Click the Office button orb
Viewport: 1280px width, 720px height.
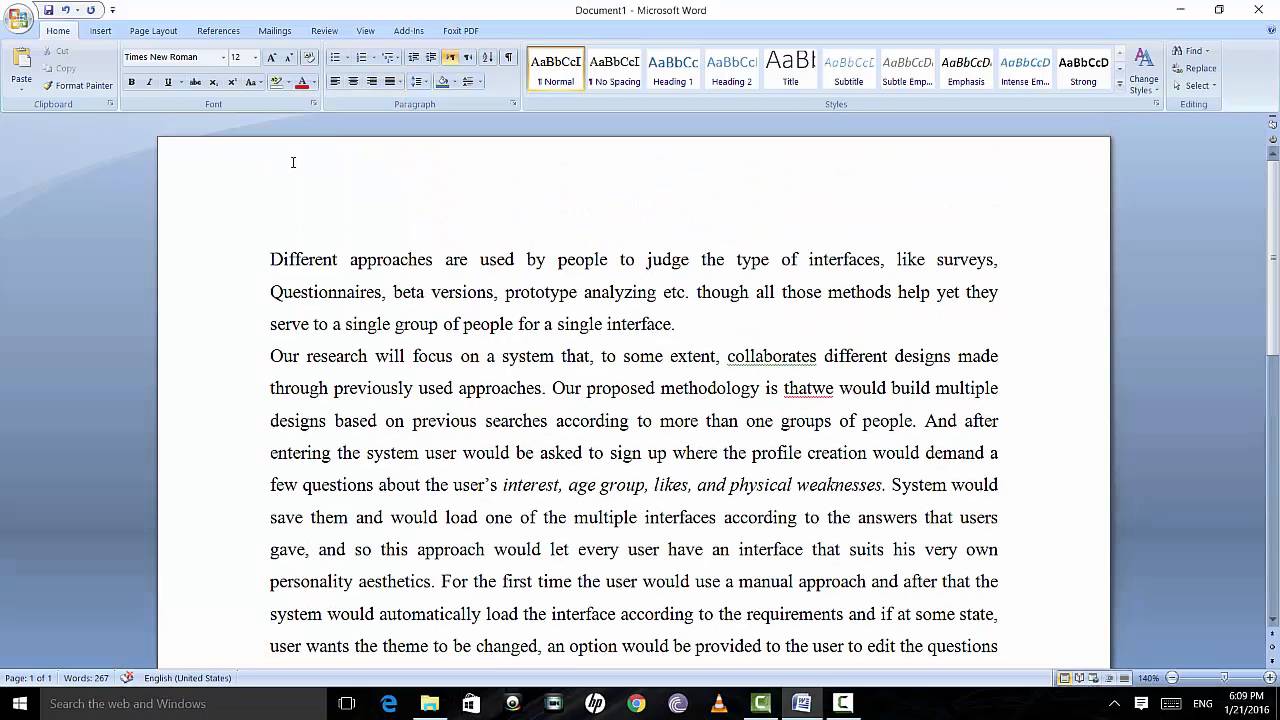click(17, 18)
